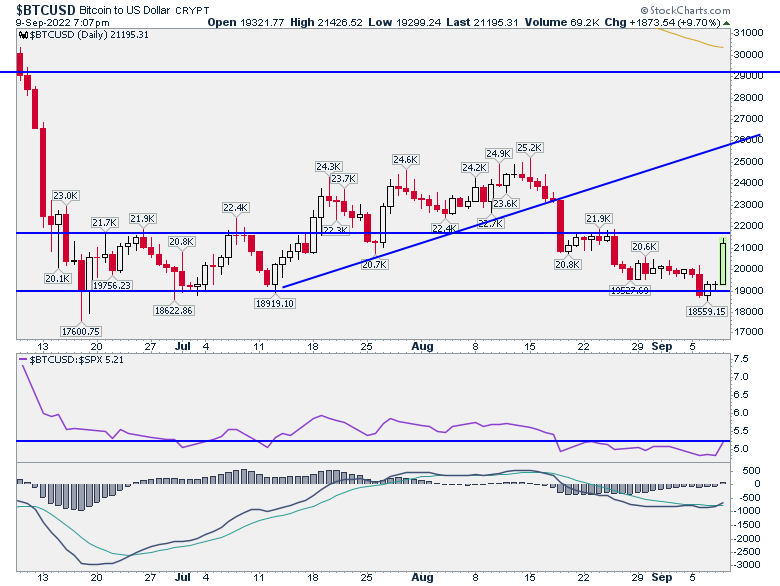Click the 22.3K price label

click(336, 230)
